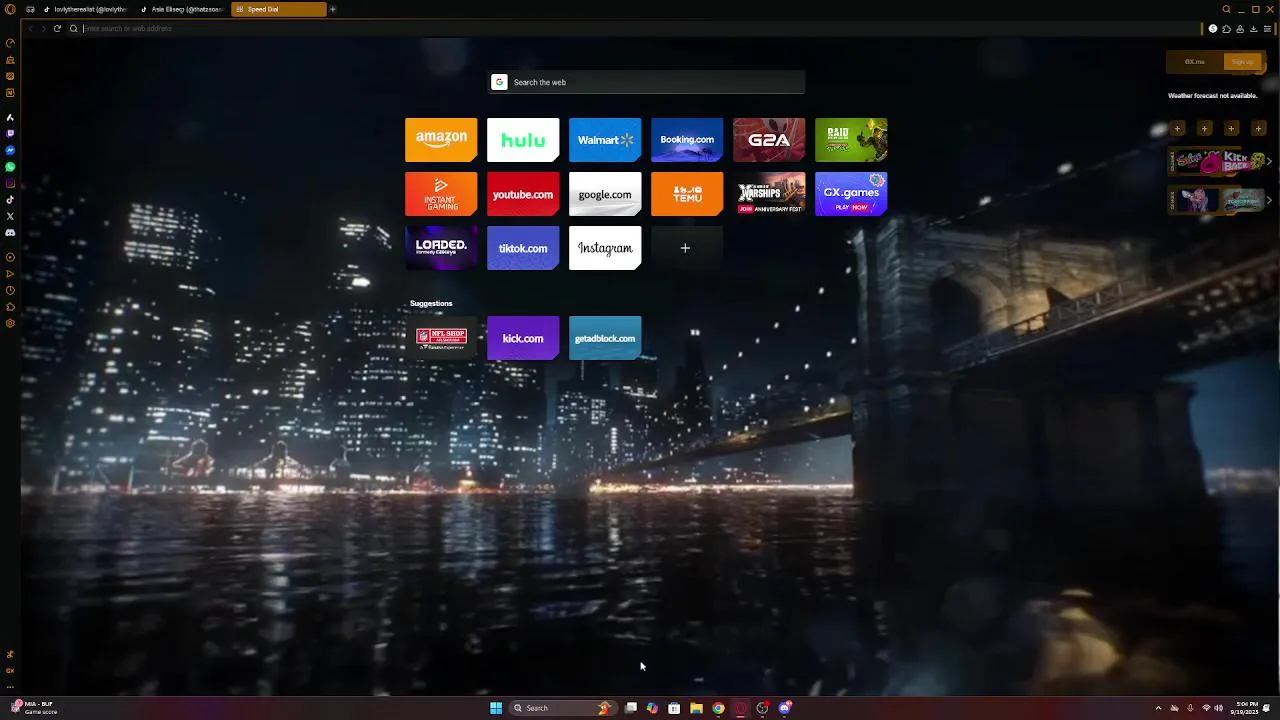Open the Loaded speed dial tile
Image resolution: width=1280 pixels, height=720 pixels.
click(x=441, y=248)
